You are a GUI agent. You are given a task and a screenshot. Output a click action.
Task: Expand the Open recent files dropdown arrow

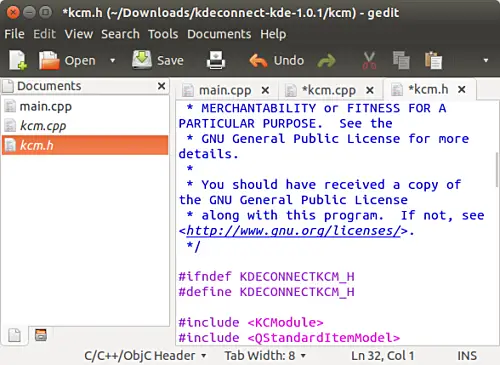click(113, 60)
